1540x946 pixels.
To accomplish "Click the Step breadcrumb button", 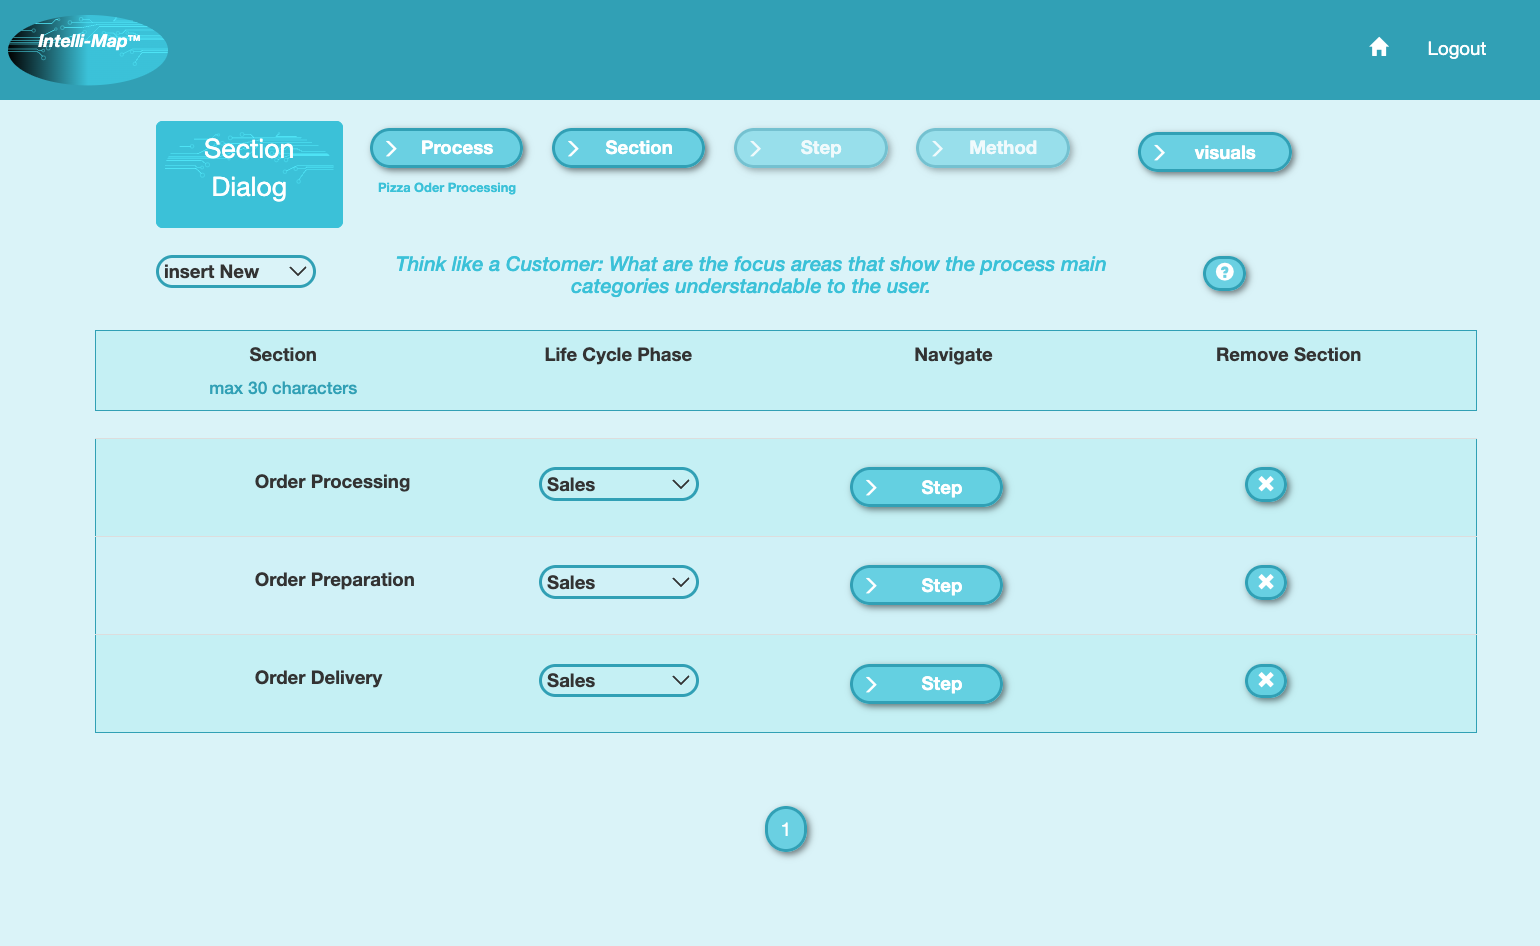I will (x=810, y=147).
